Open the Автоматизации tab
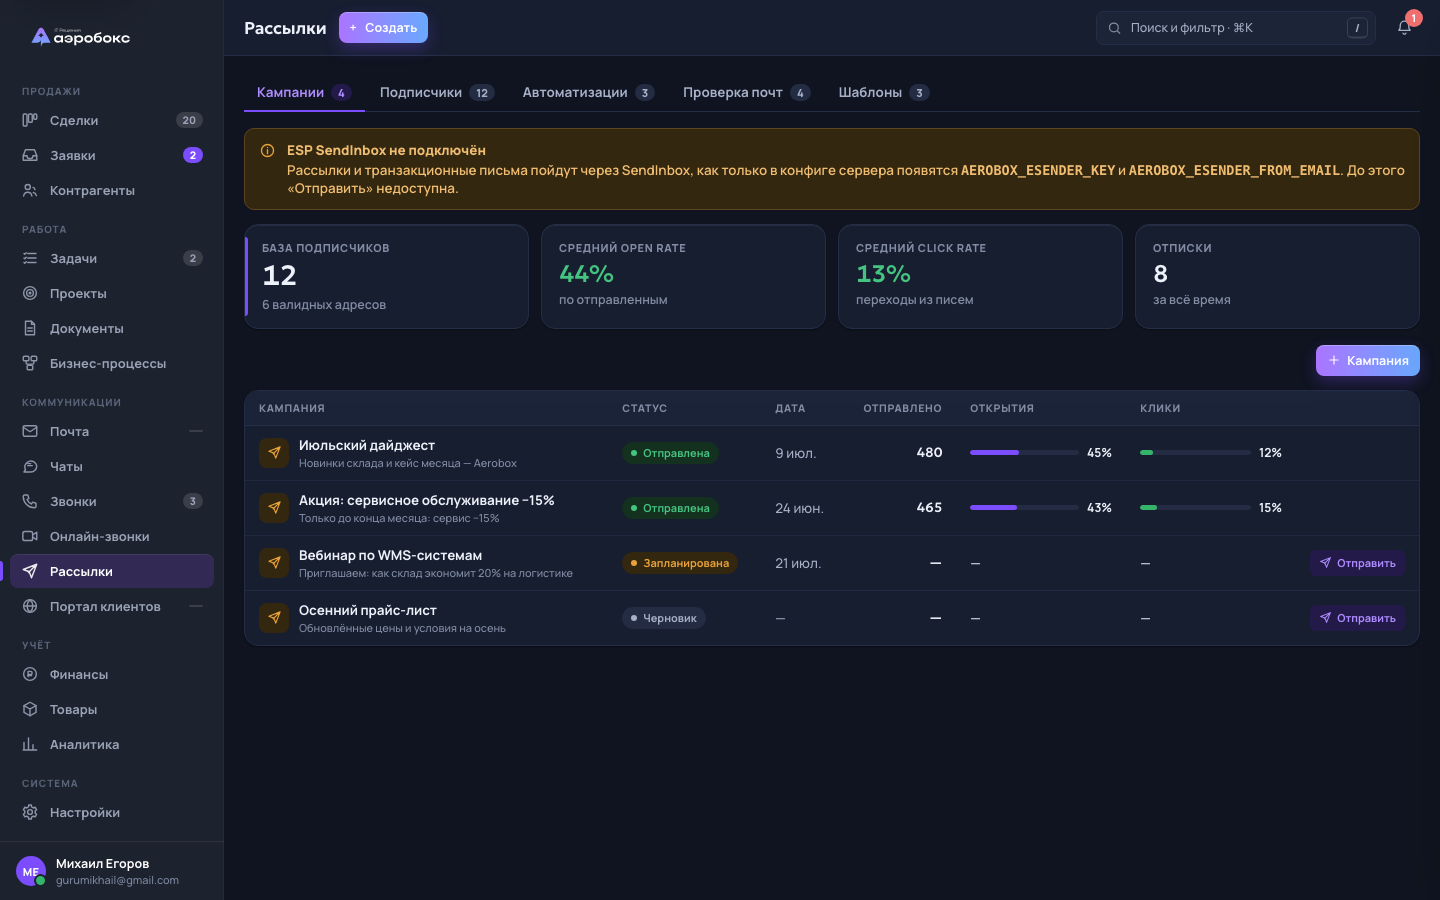 [x=588, y=93]
